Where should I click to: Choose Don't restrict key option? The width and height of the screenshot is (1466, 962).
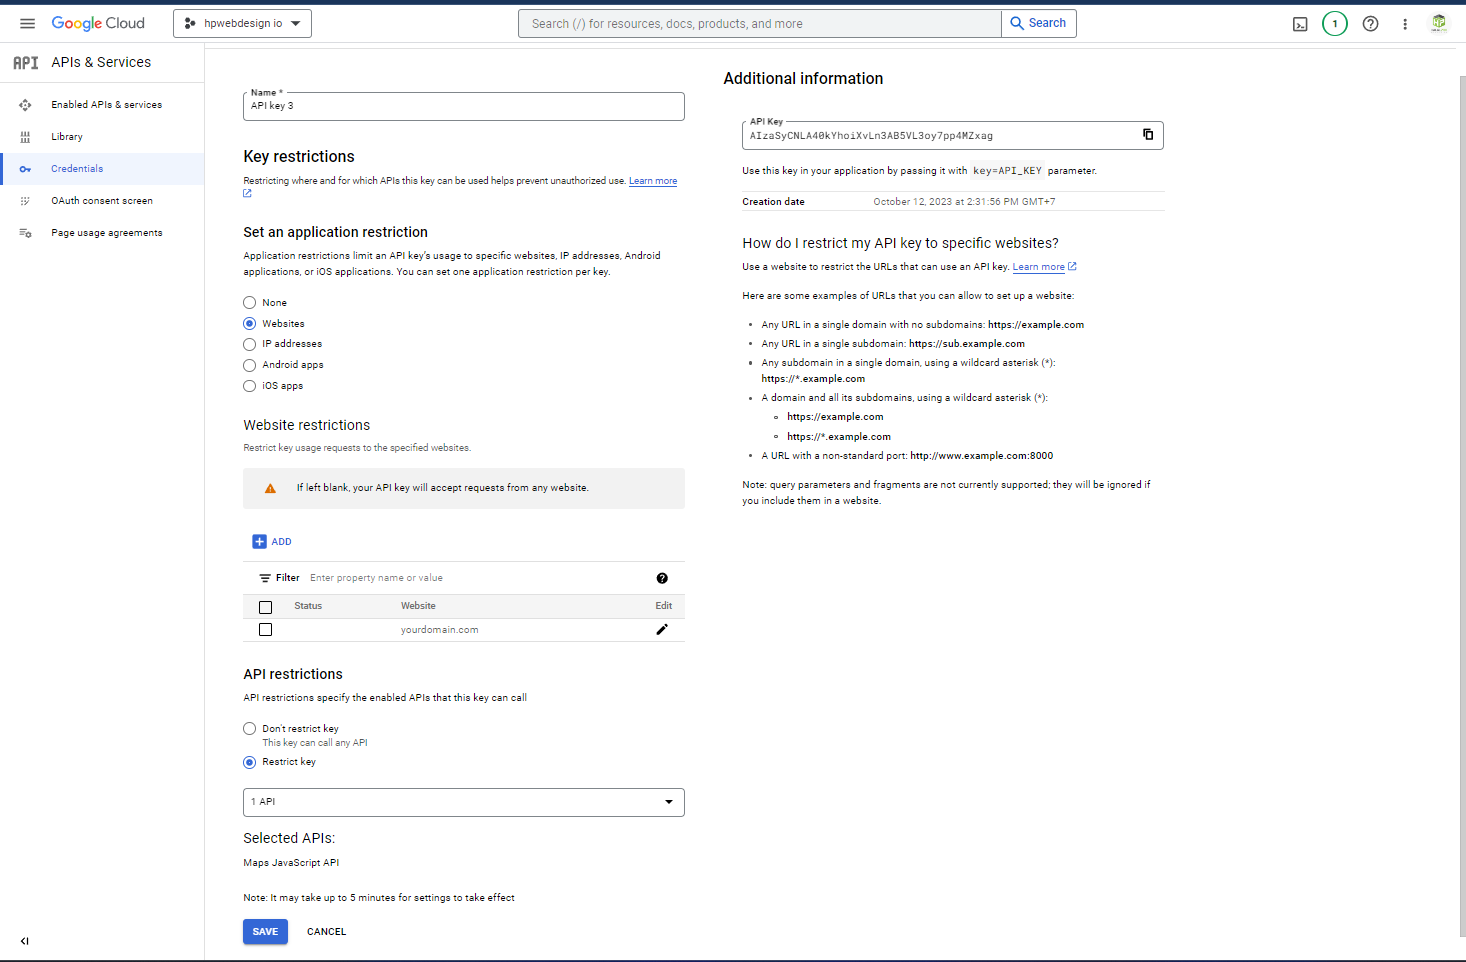[250, 729]
